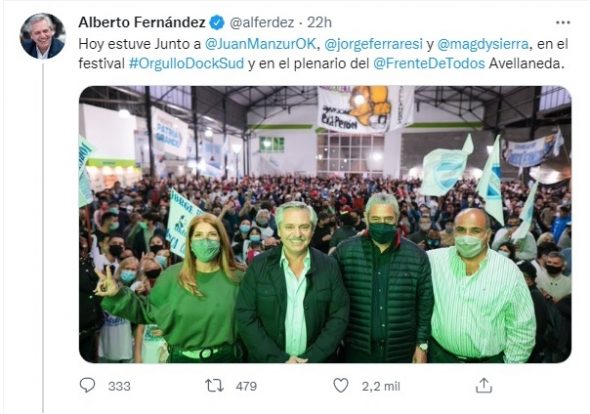The image size is (590, 414).
Task: Like the tweet with the heart icon
Action: [x=341, y=386]
